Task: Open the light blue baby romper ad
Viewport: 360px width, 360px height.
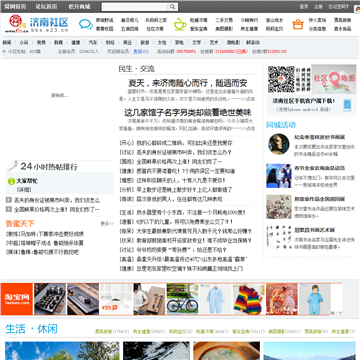Action: (x=215, y=299)
